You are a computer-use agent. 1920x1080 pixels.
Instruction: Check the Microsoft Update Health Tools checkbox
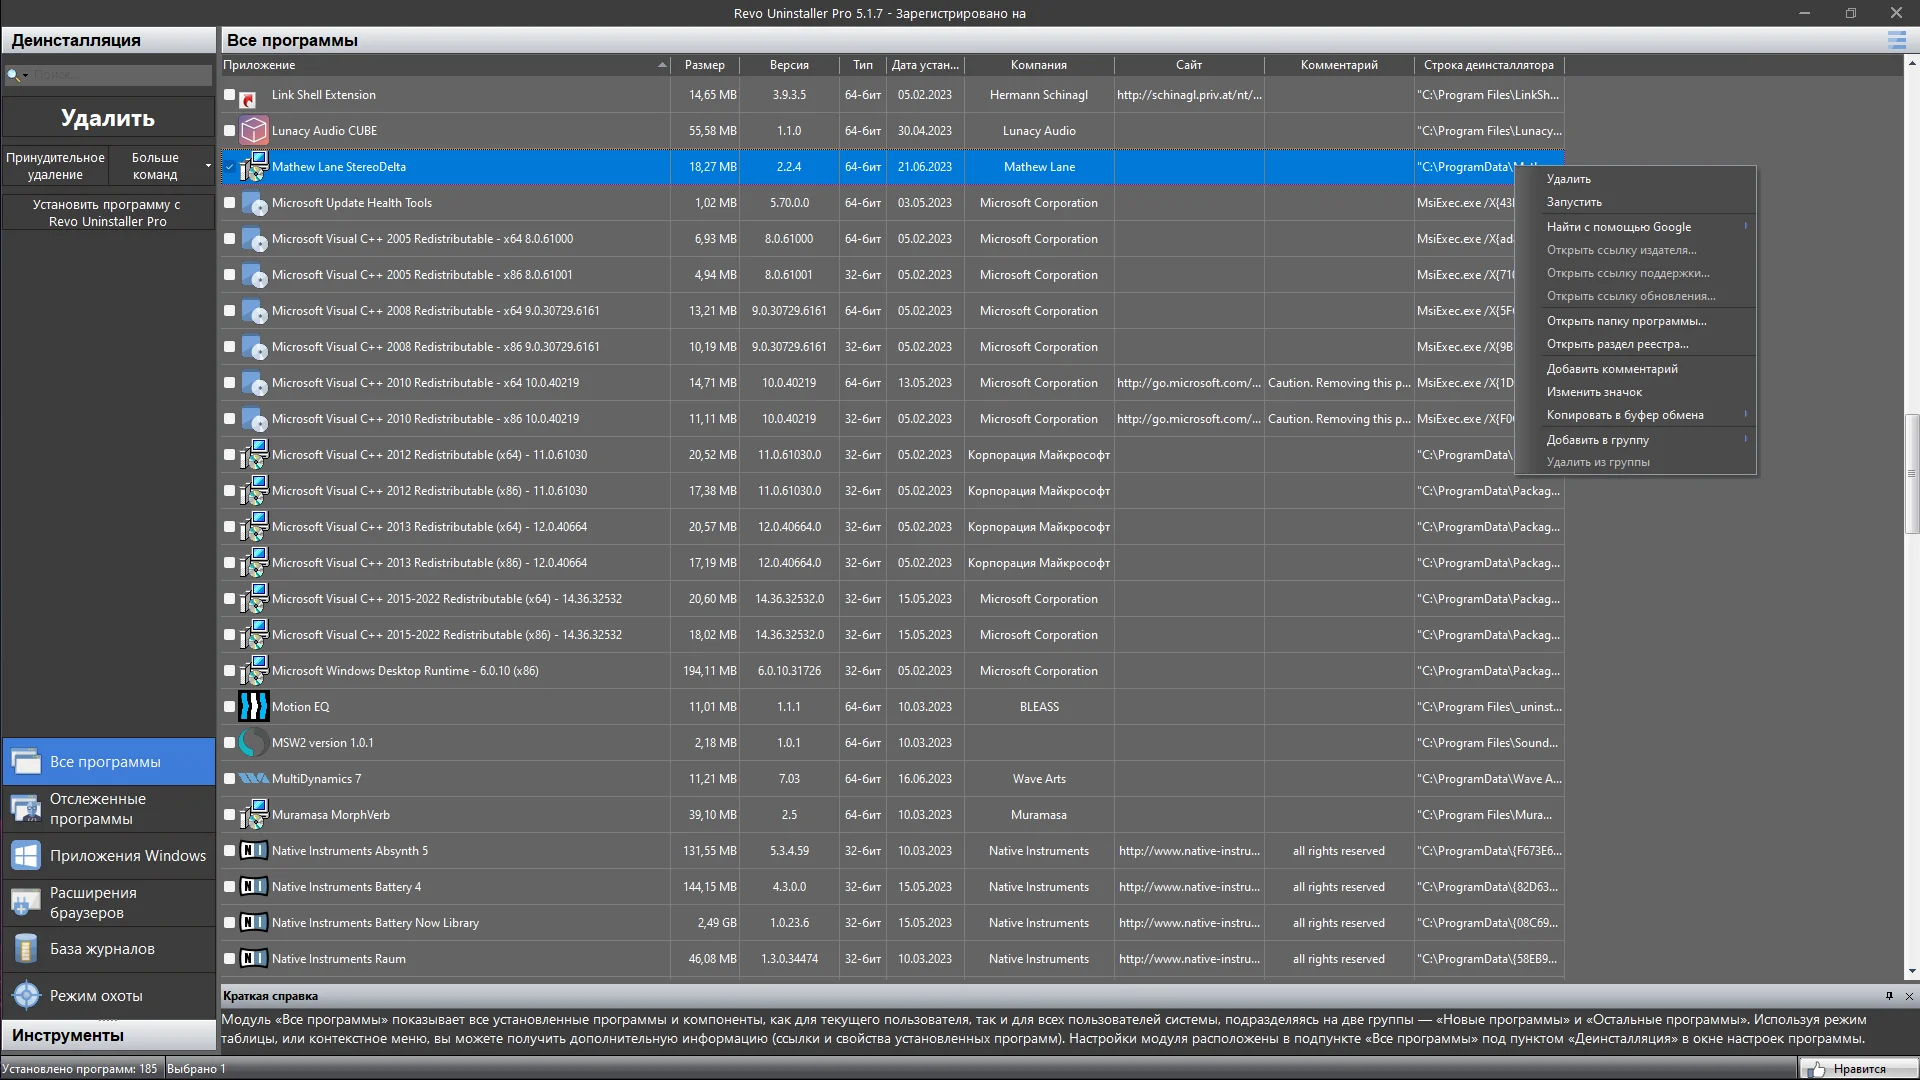click(x=230, y=203)
